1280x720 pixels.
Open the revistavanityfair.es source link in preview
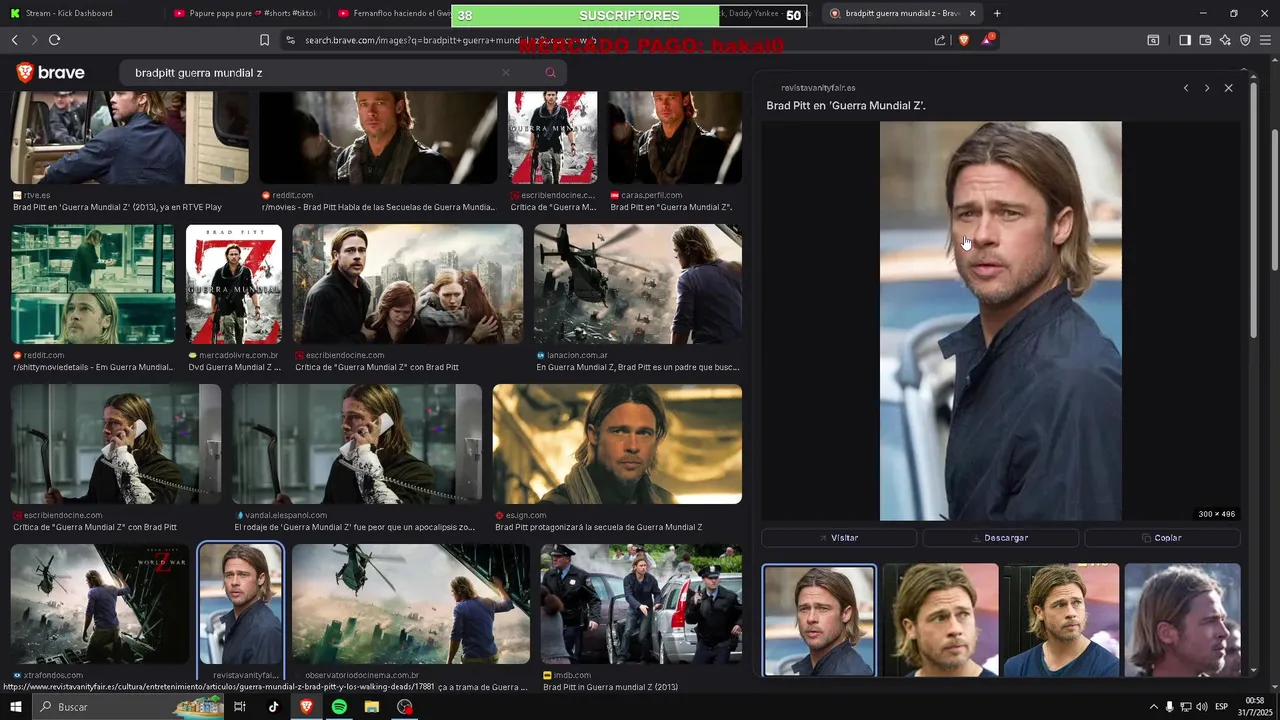click(818, 88)
